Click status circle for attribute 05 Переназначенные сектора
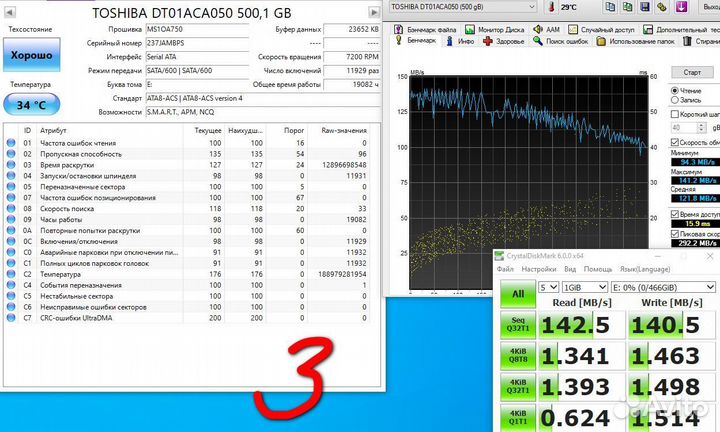720x432 pixels. click(x=11, y=186)
